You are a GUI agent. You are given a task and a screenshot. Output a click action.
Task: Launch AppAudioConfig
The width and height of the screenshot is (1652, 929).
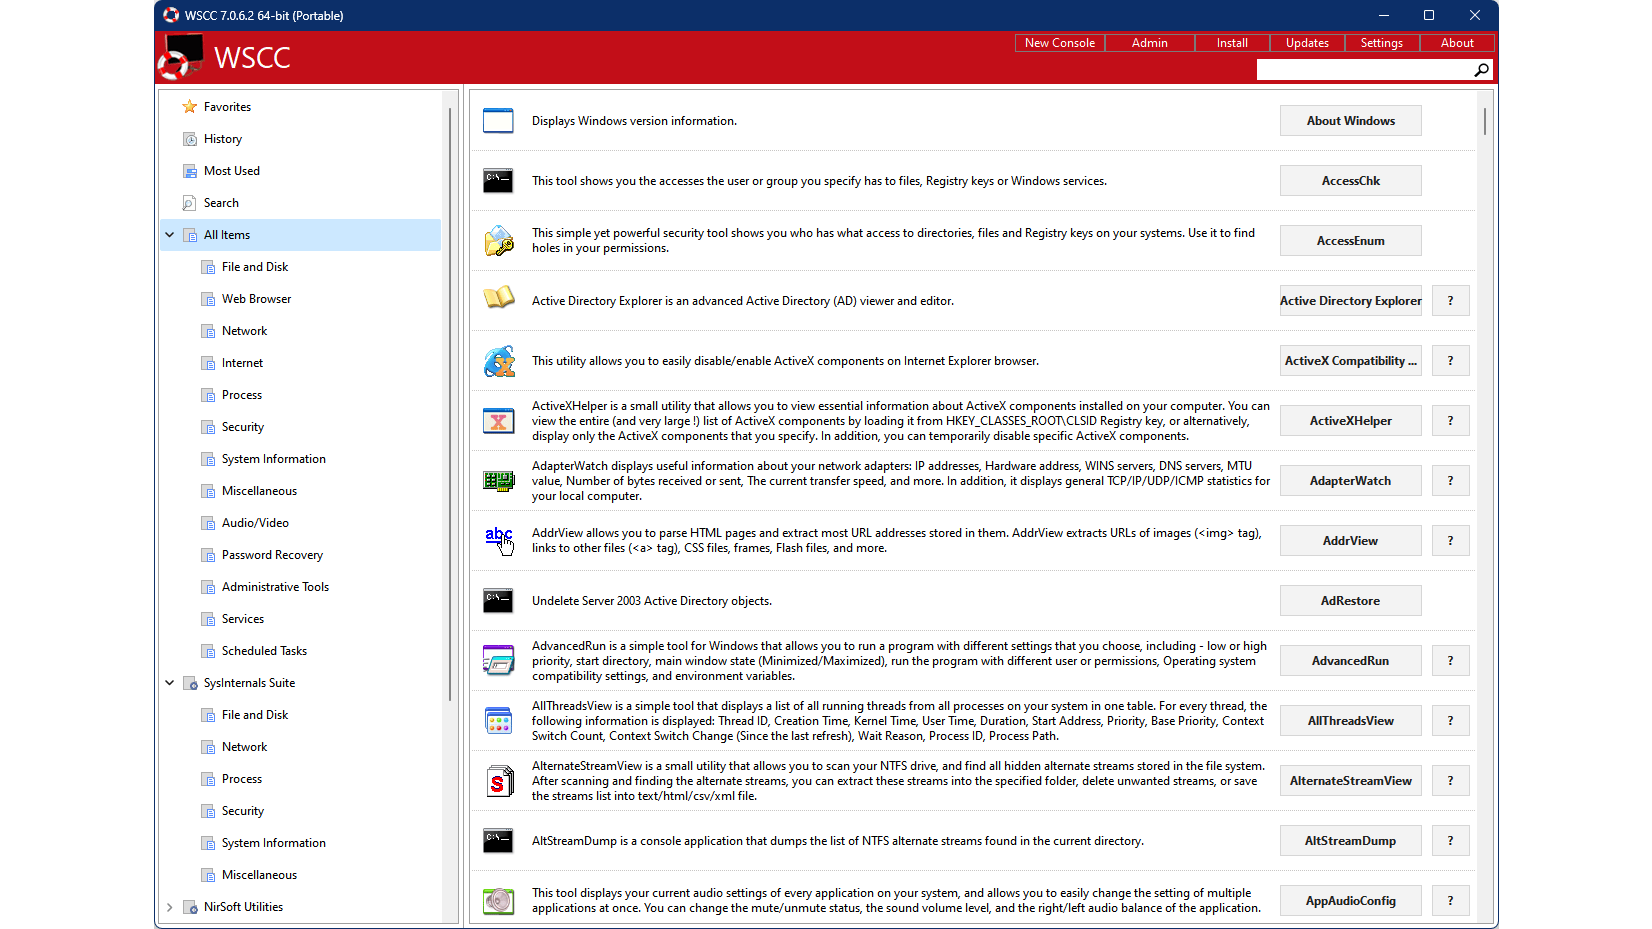tap(1350, 901)
